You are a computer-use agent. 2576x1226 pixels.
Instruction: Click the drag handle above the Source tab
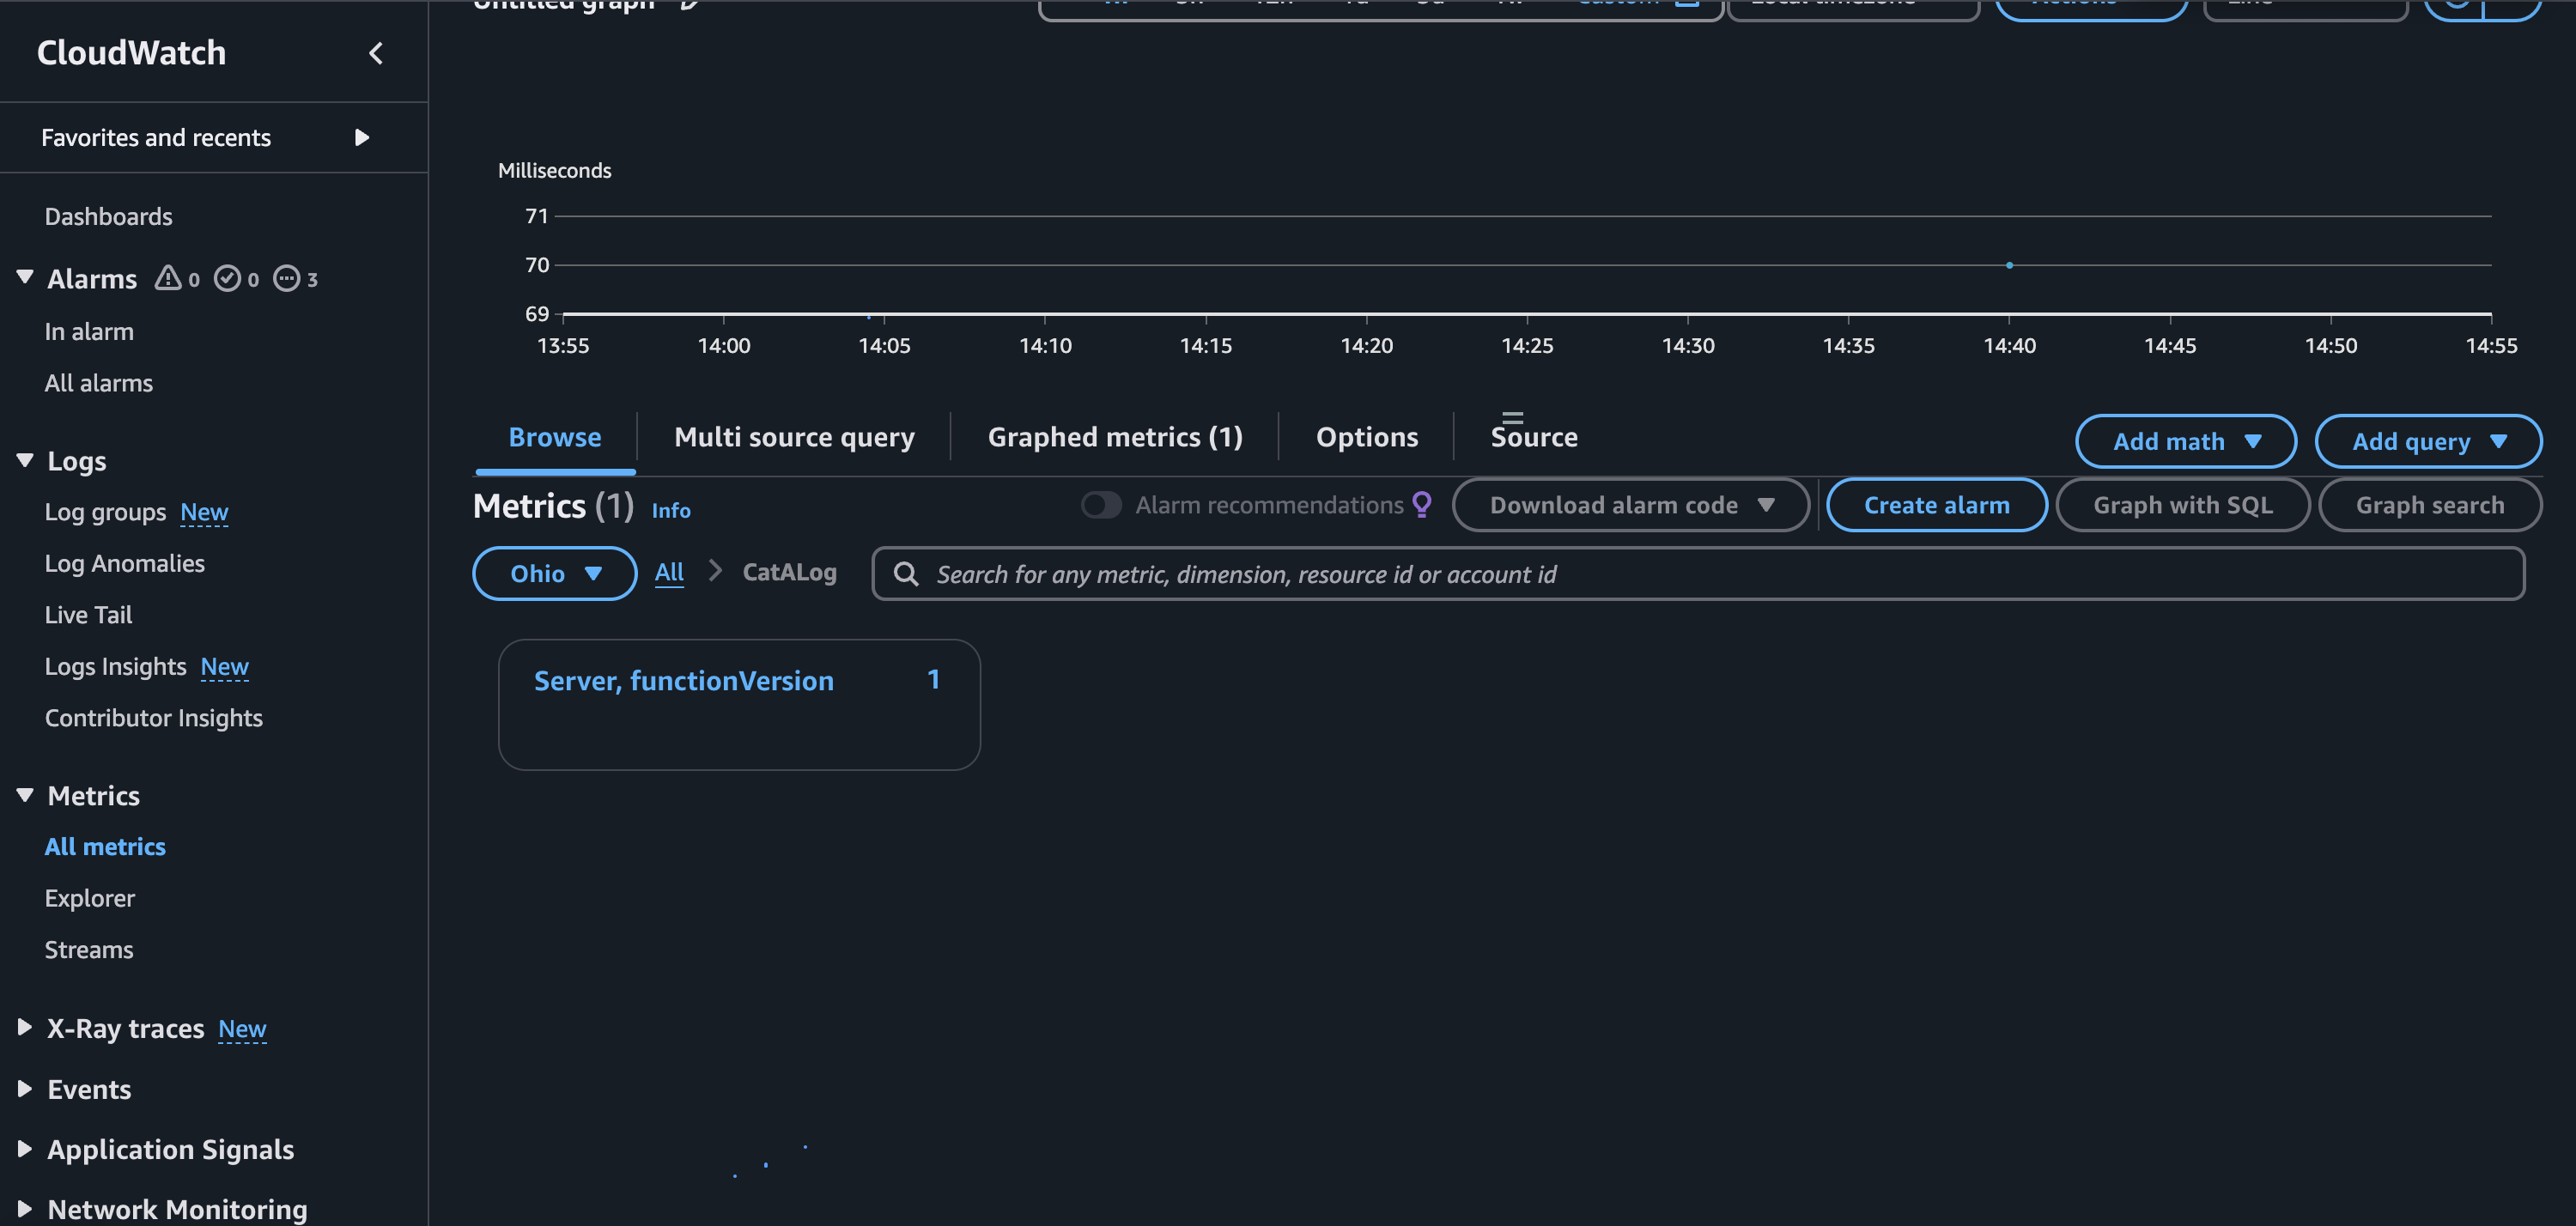1512,416
